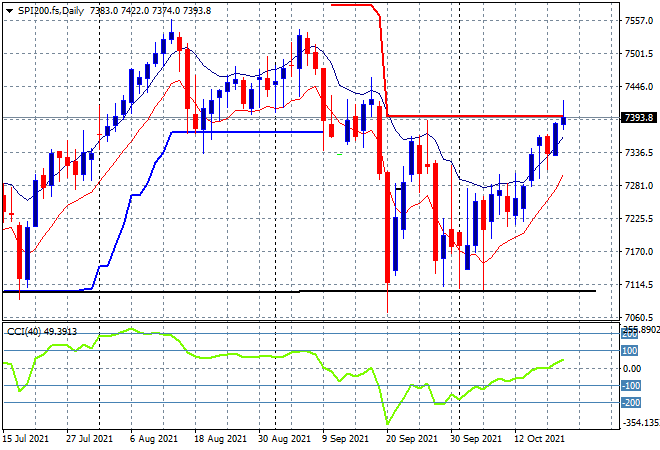Click the SPI200.fs,Daily chart title text

(x=51, y=11)
